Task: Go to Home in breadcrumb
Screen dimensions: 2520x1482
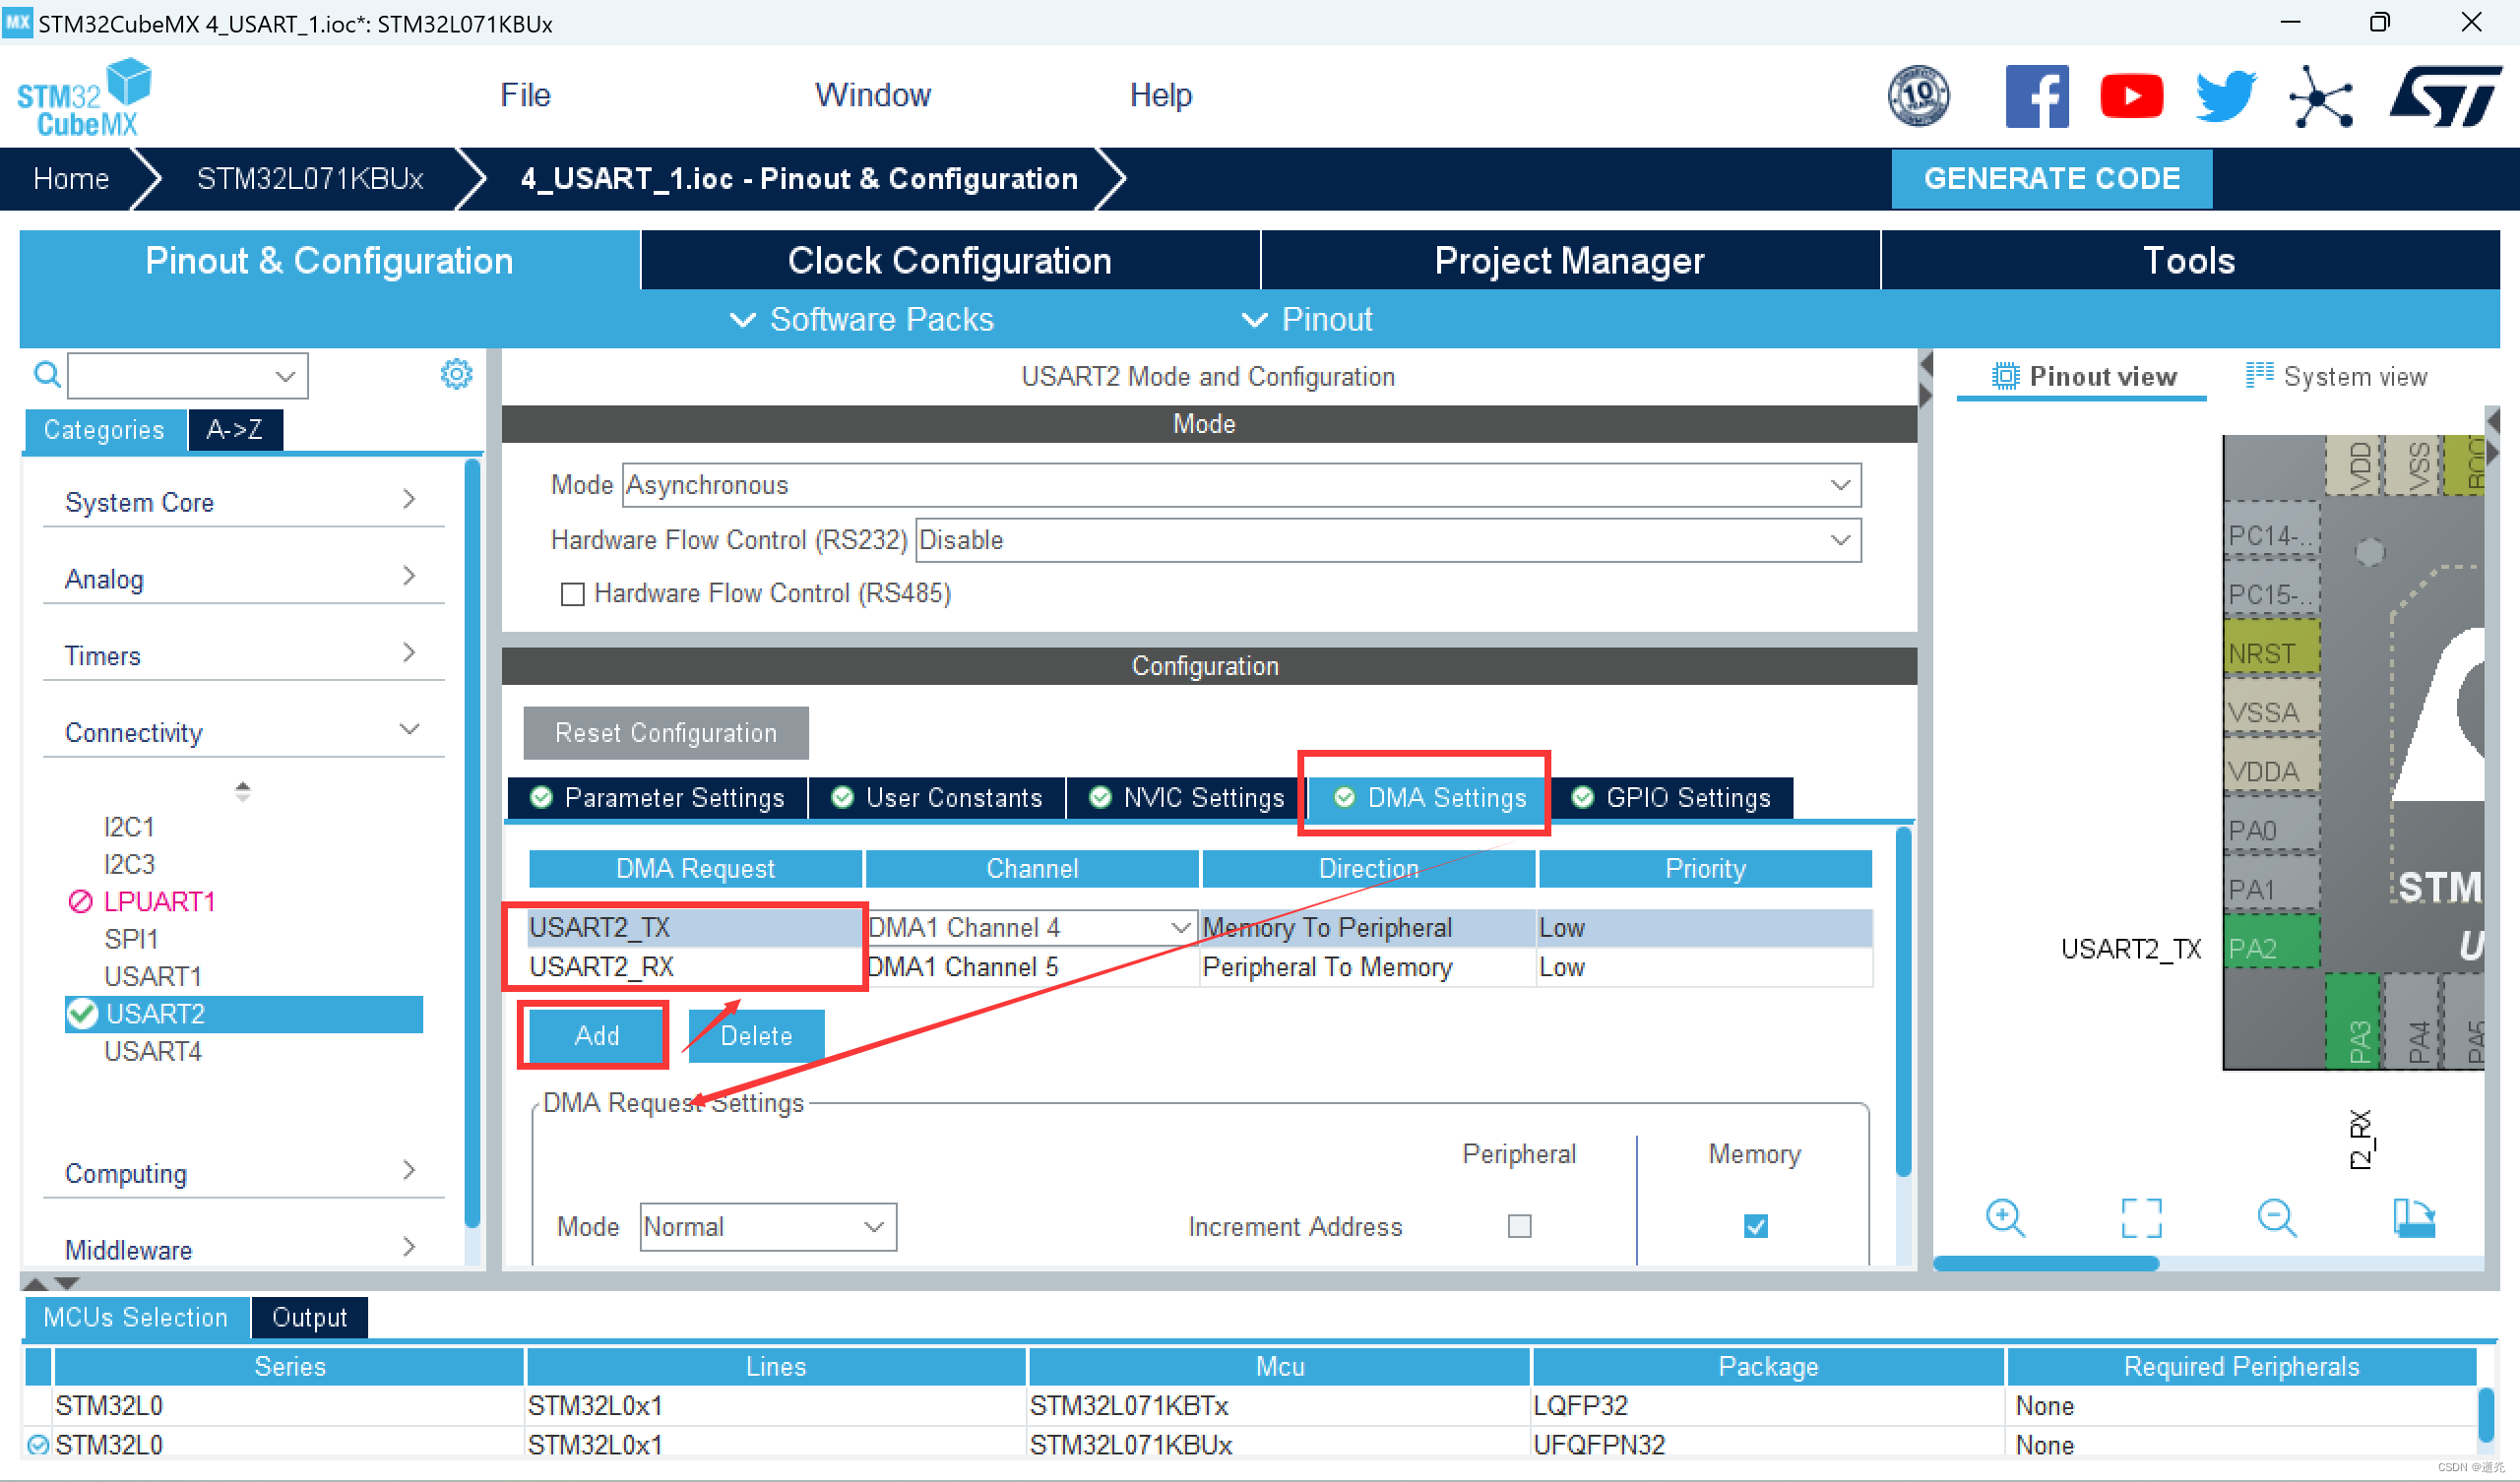Action: (71, 178)
